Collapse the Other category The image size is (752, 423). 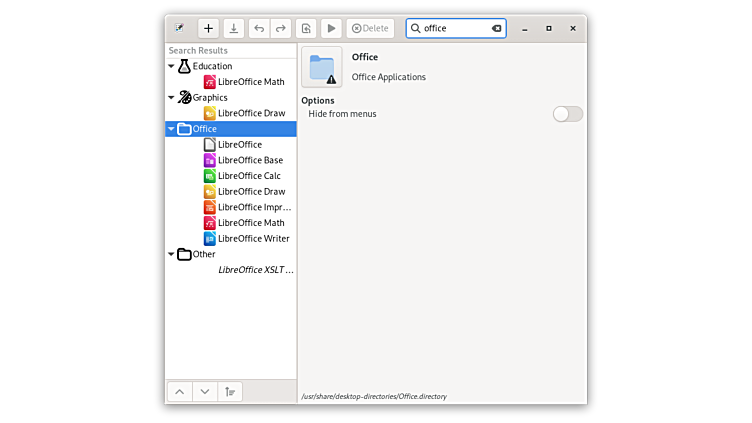[x=171, y=254]
